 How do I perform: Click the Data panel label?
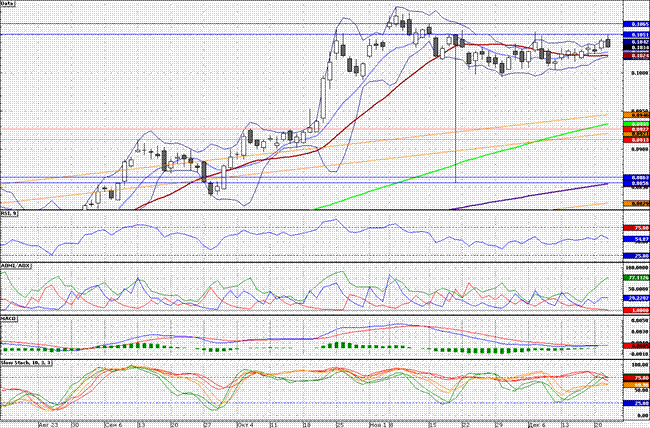pyautogui.click(x=8, y=3)
